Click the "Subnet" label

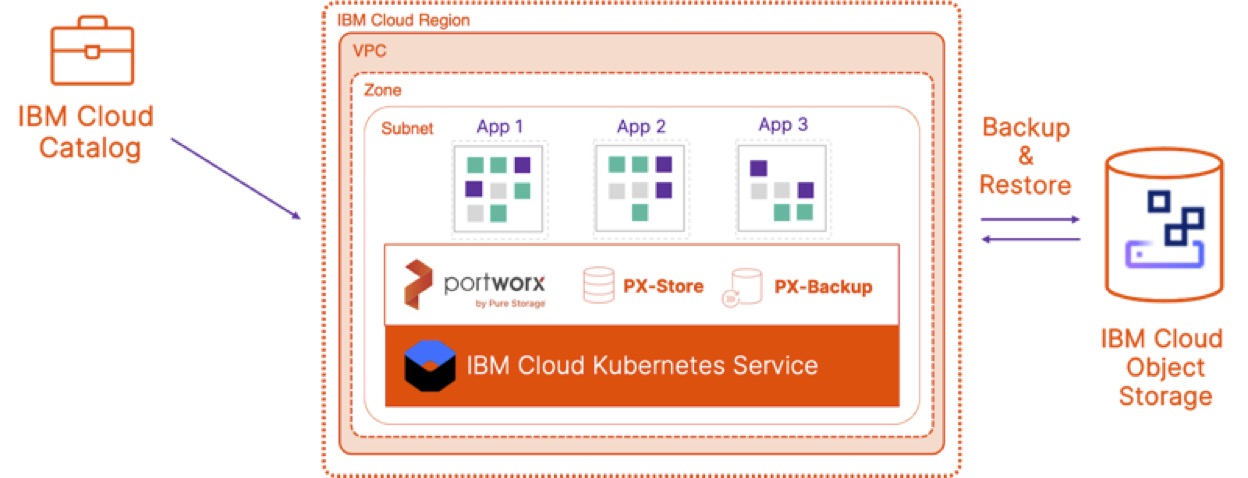(407, 130)
